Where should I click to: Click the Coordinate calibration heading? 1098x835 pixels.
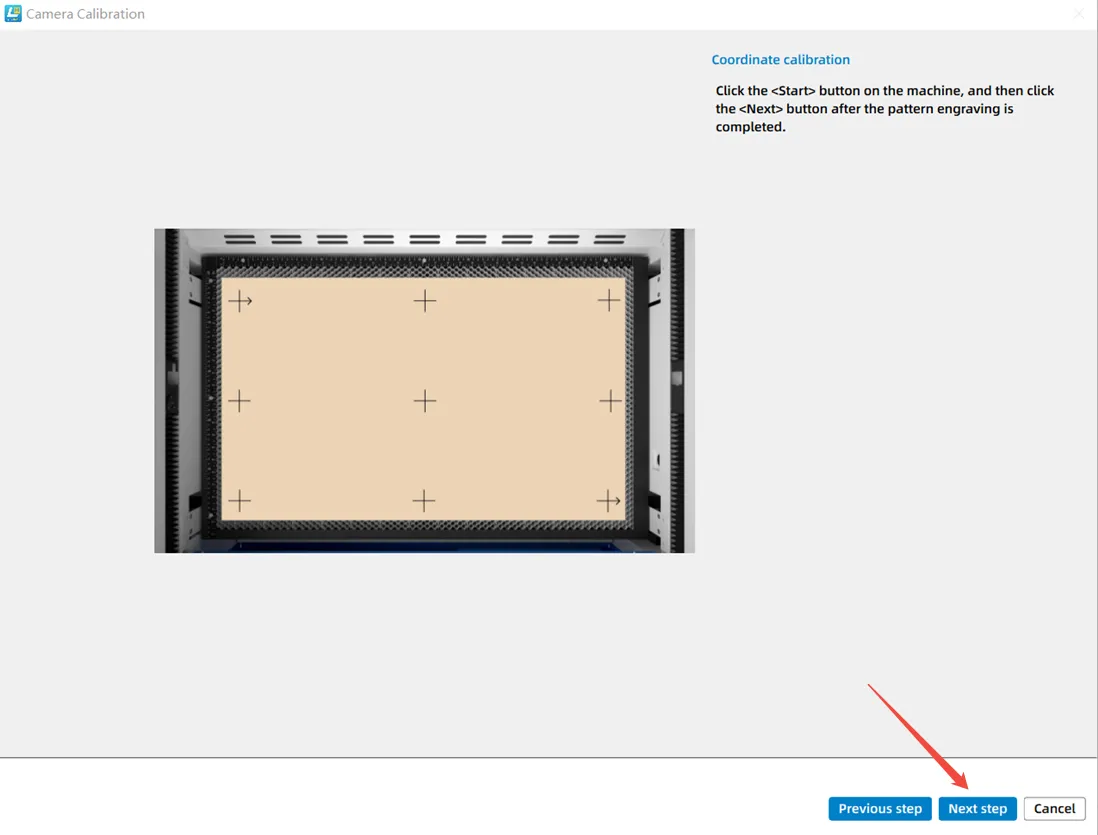[x=780, y=60]
